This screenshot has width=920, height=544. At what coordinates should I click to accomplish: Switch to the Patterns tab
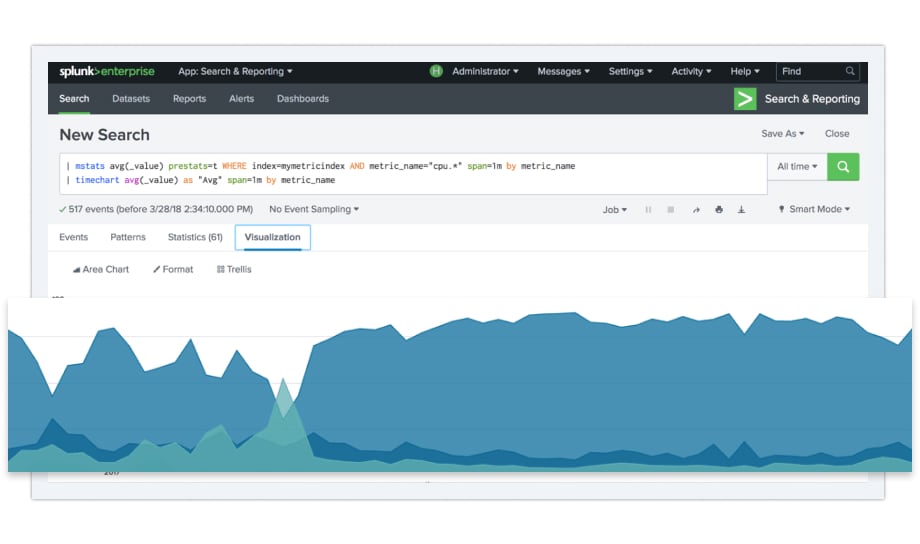pyautogui.click(x=128, y=238)
